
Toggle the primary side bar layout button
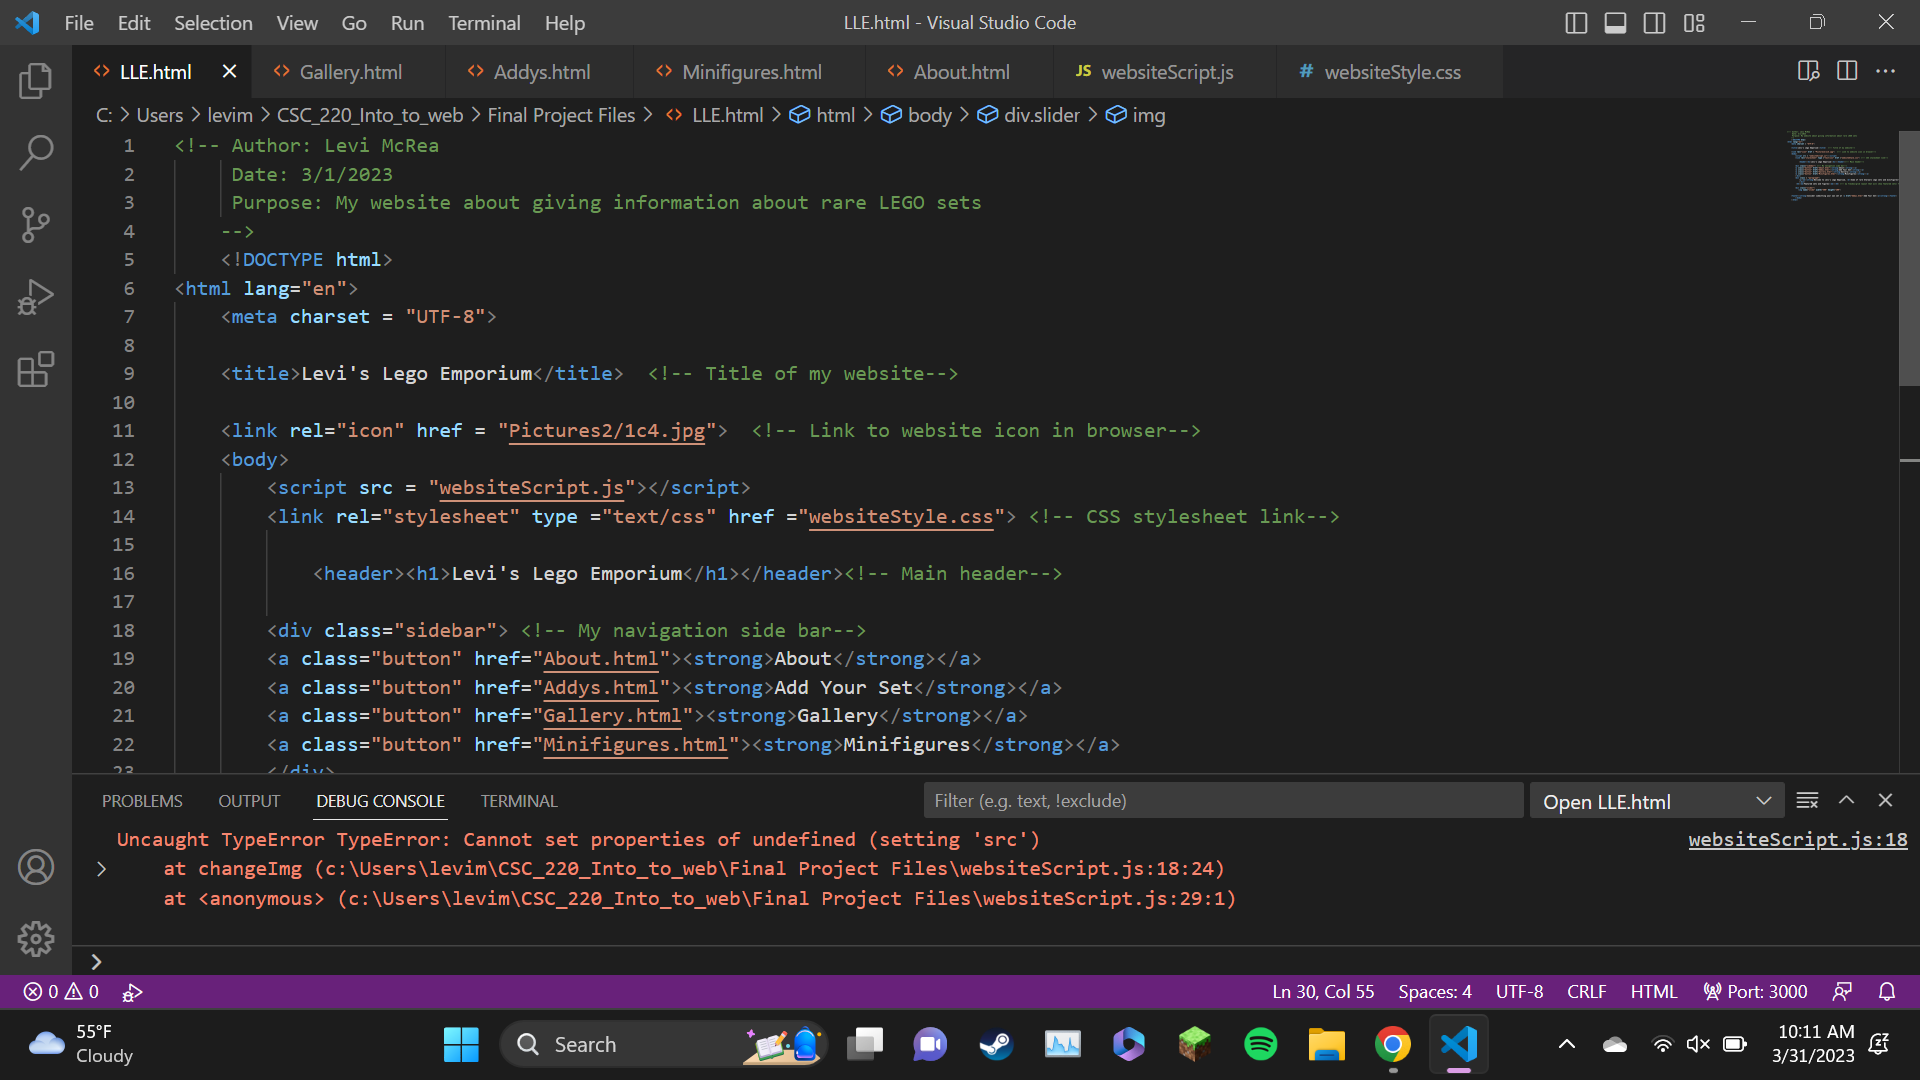[1576, 23]
